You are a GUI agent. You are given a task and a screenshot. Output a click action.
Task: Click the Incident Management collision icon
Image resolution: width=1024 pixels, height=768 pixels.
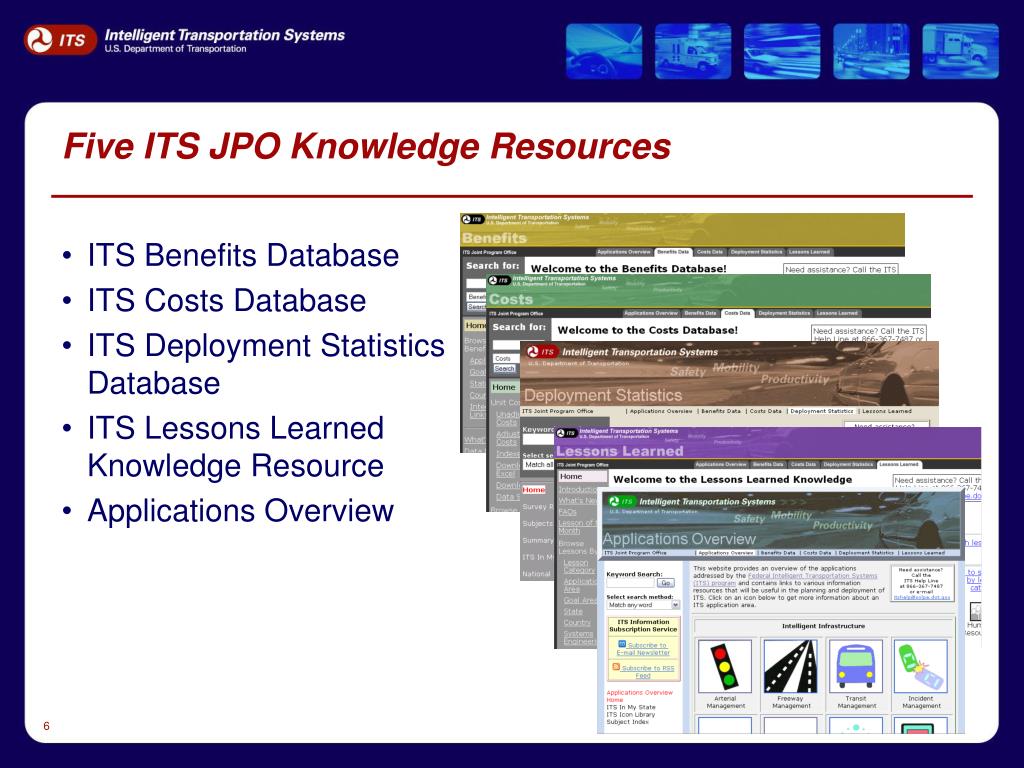click(920, 666)
